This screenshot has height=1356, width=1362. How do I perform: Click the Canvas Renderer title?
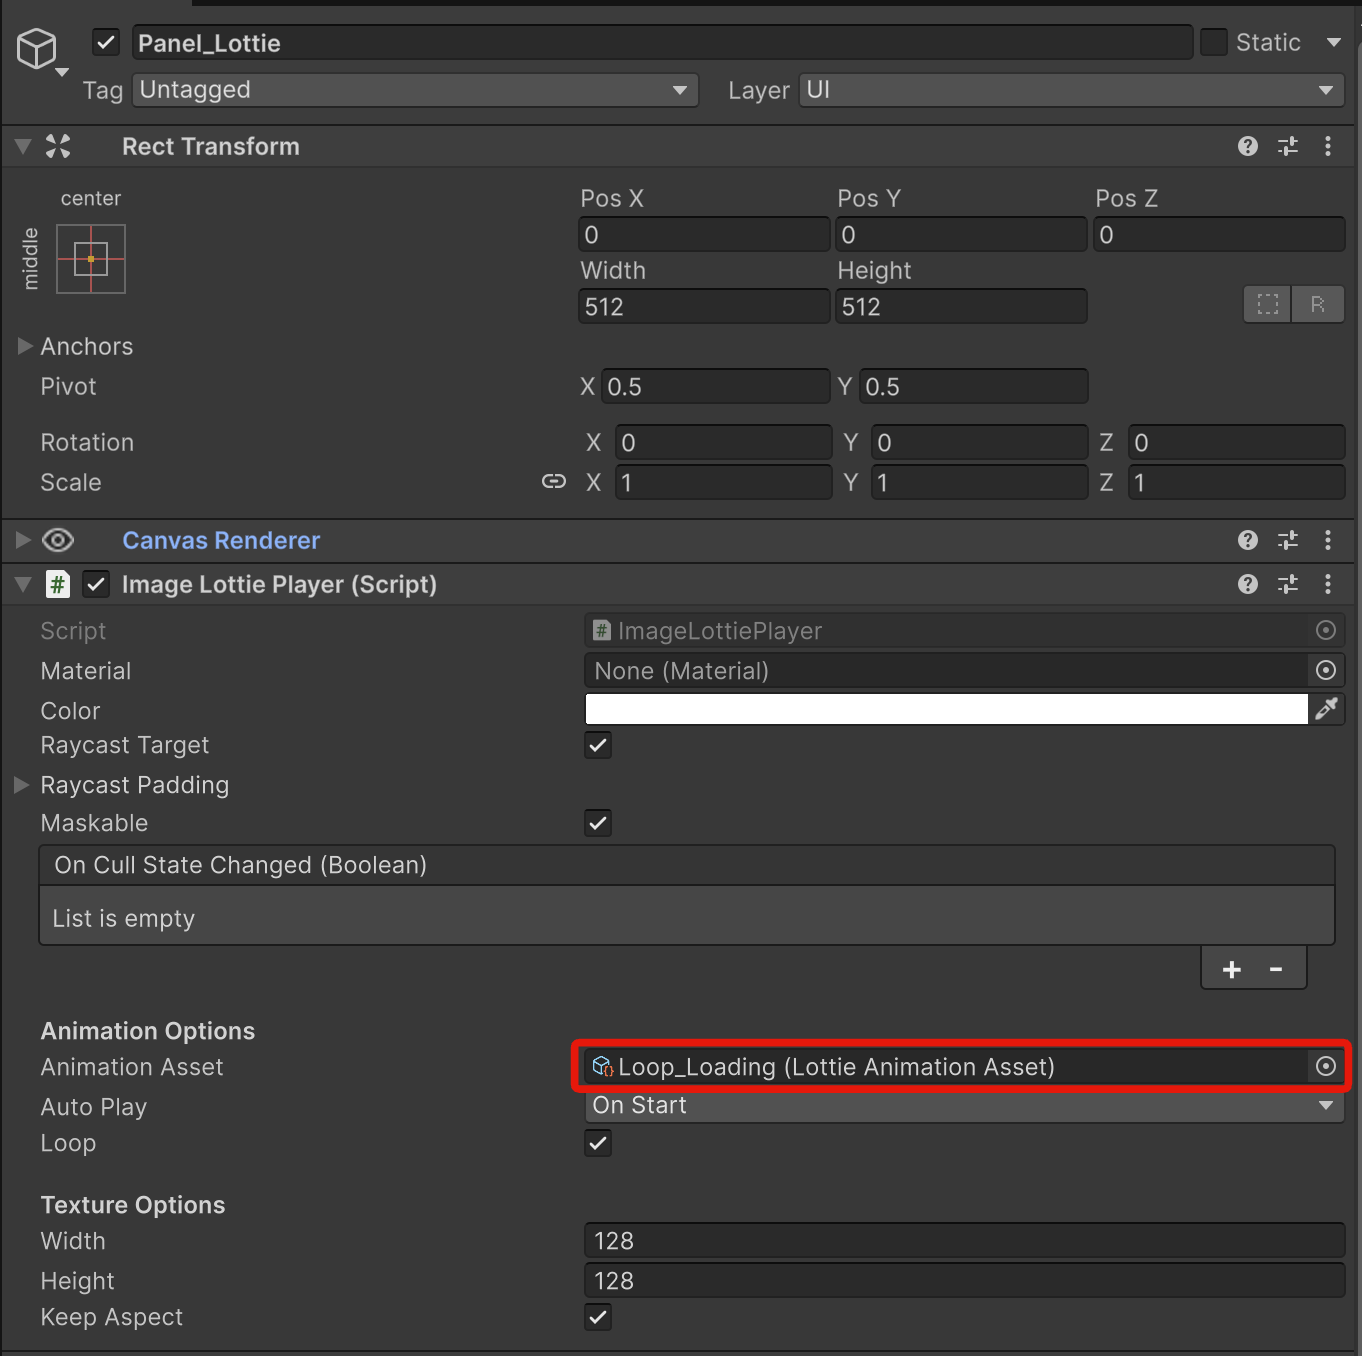(x=221, y=540)
